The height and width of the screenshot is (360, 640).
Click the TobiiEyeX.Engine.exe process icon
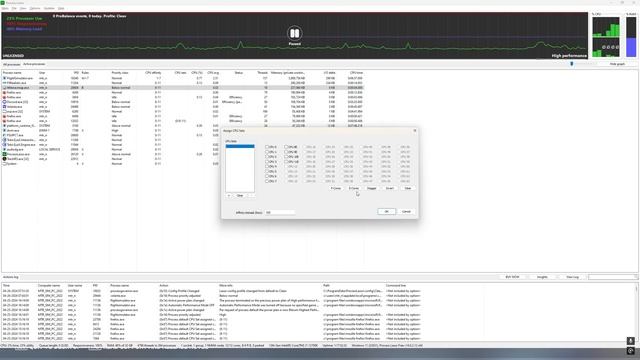4,144
